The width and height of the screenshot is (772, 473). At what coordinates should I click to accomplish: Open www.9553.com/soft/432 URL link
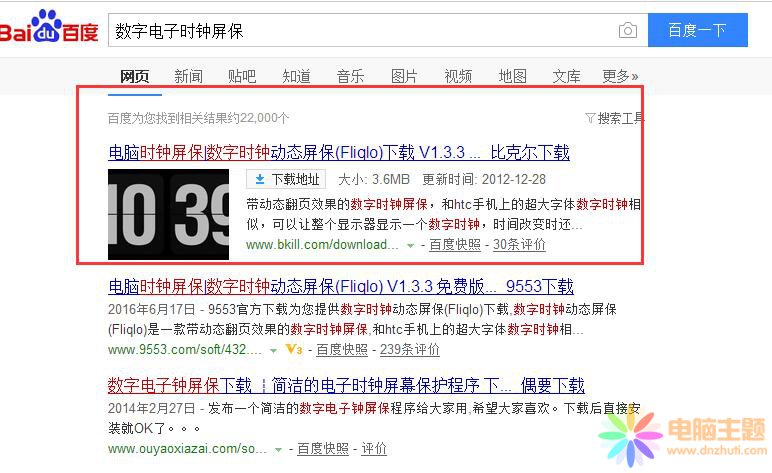185,349
